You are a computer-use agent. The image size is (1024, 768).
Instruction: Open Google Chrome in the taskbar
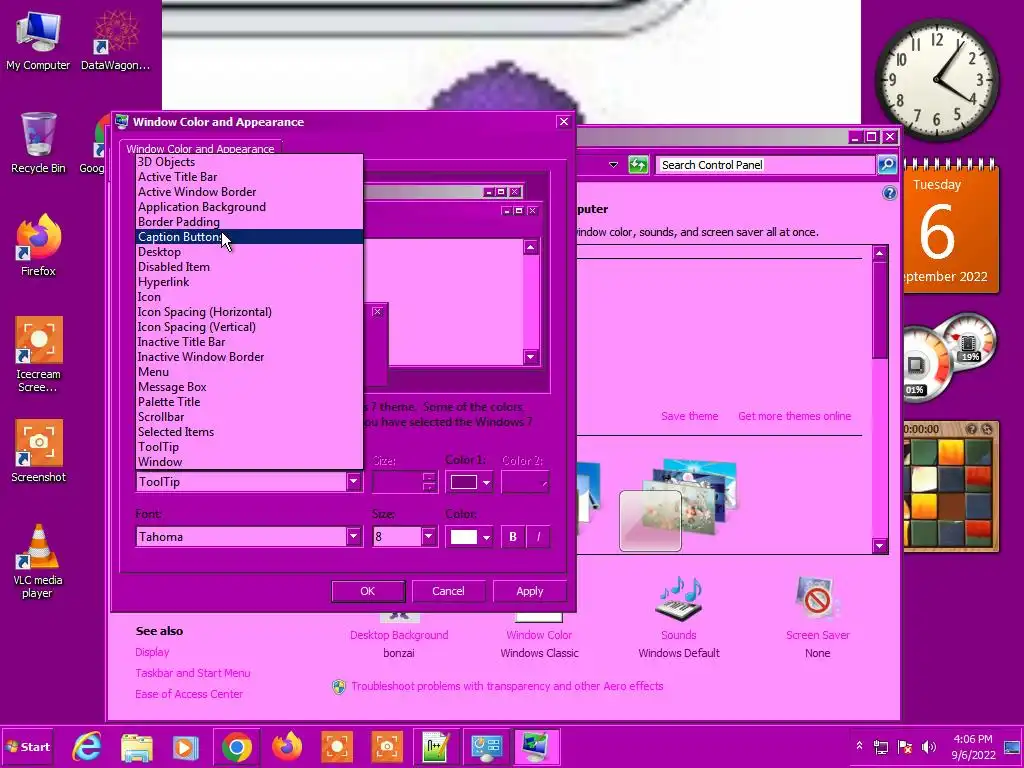(x=236, y=746)
